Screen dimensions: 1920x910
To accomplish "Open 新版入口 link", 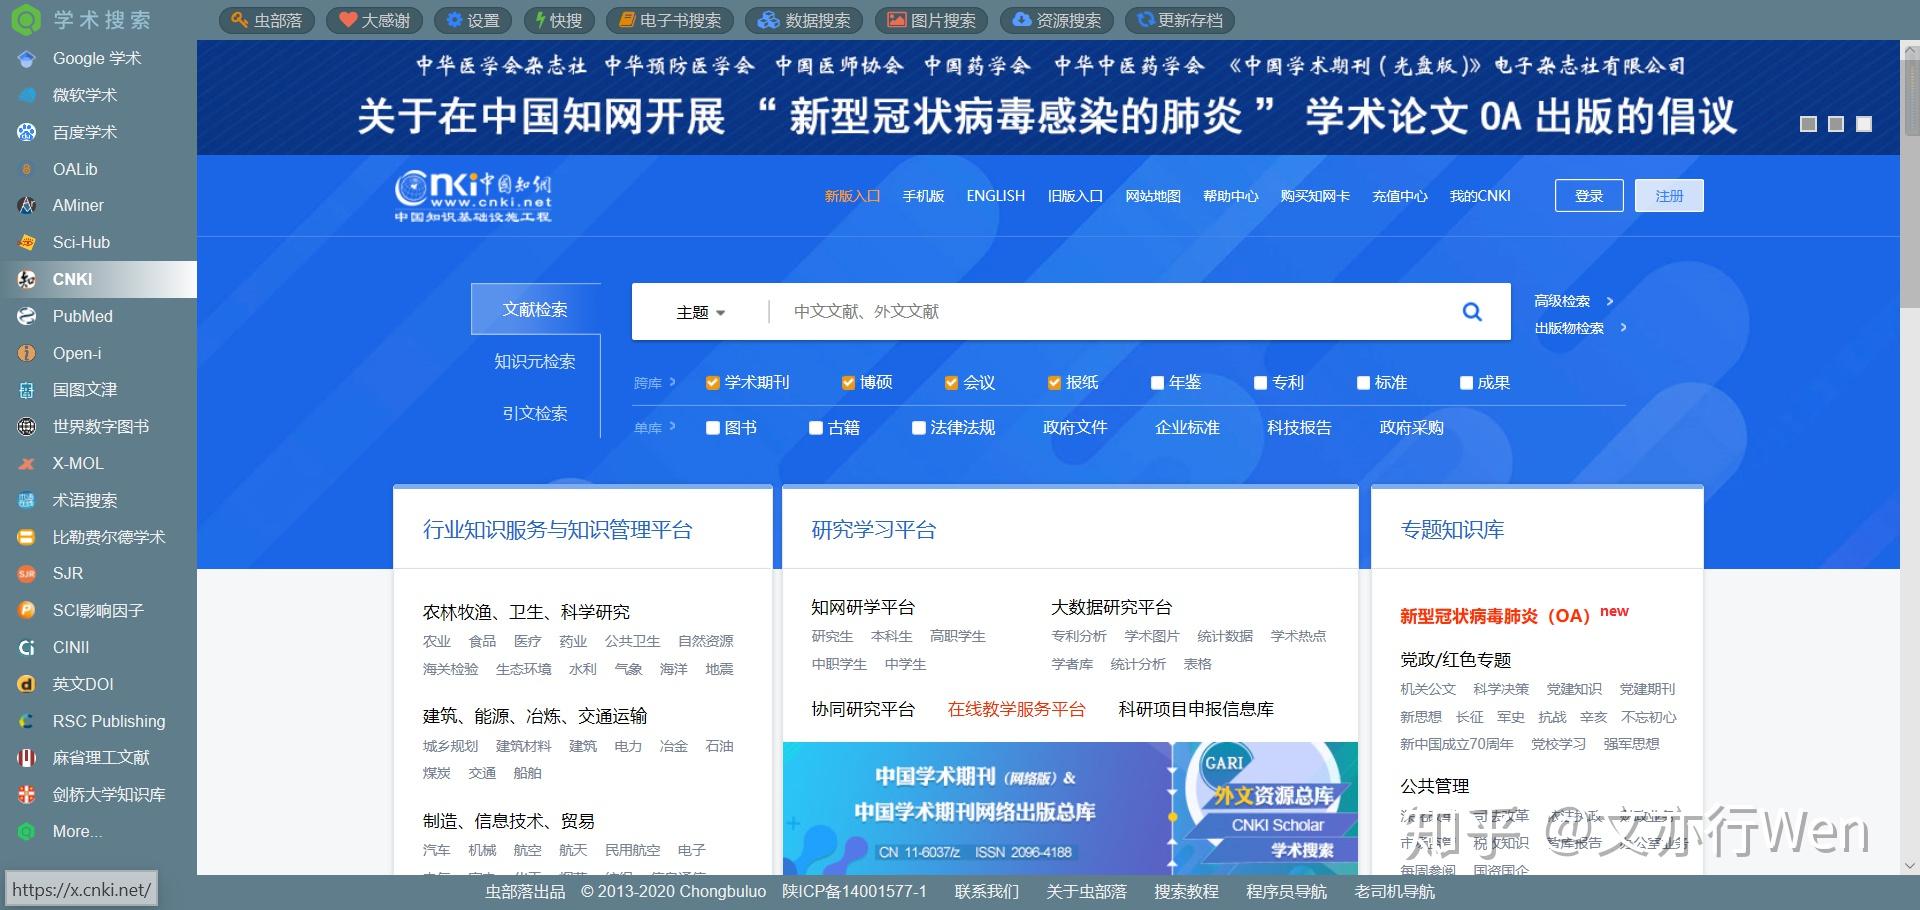I will (x=852, y=196).
